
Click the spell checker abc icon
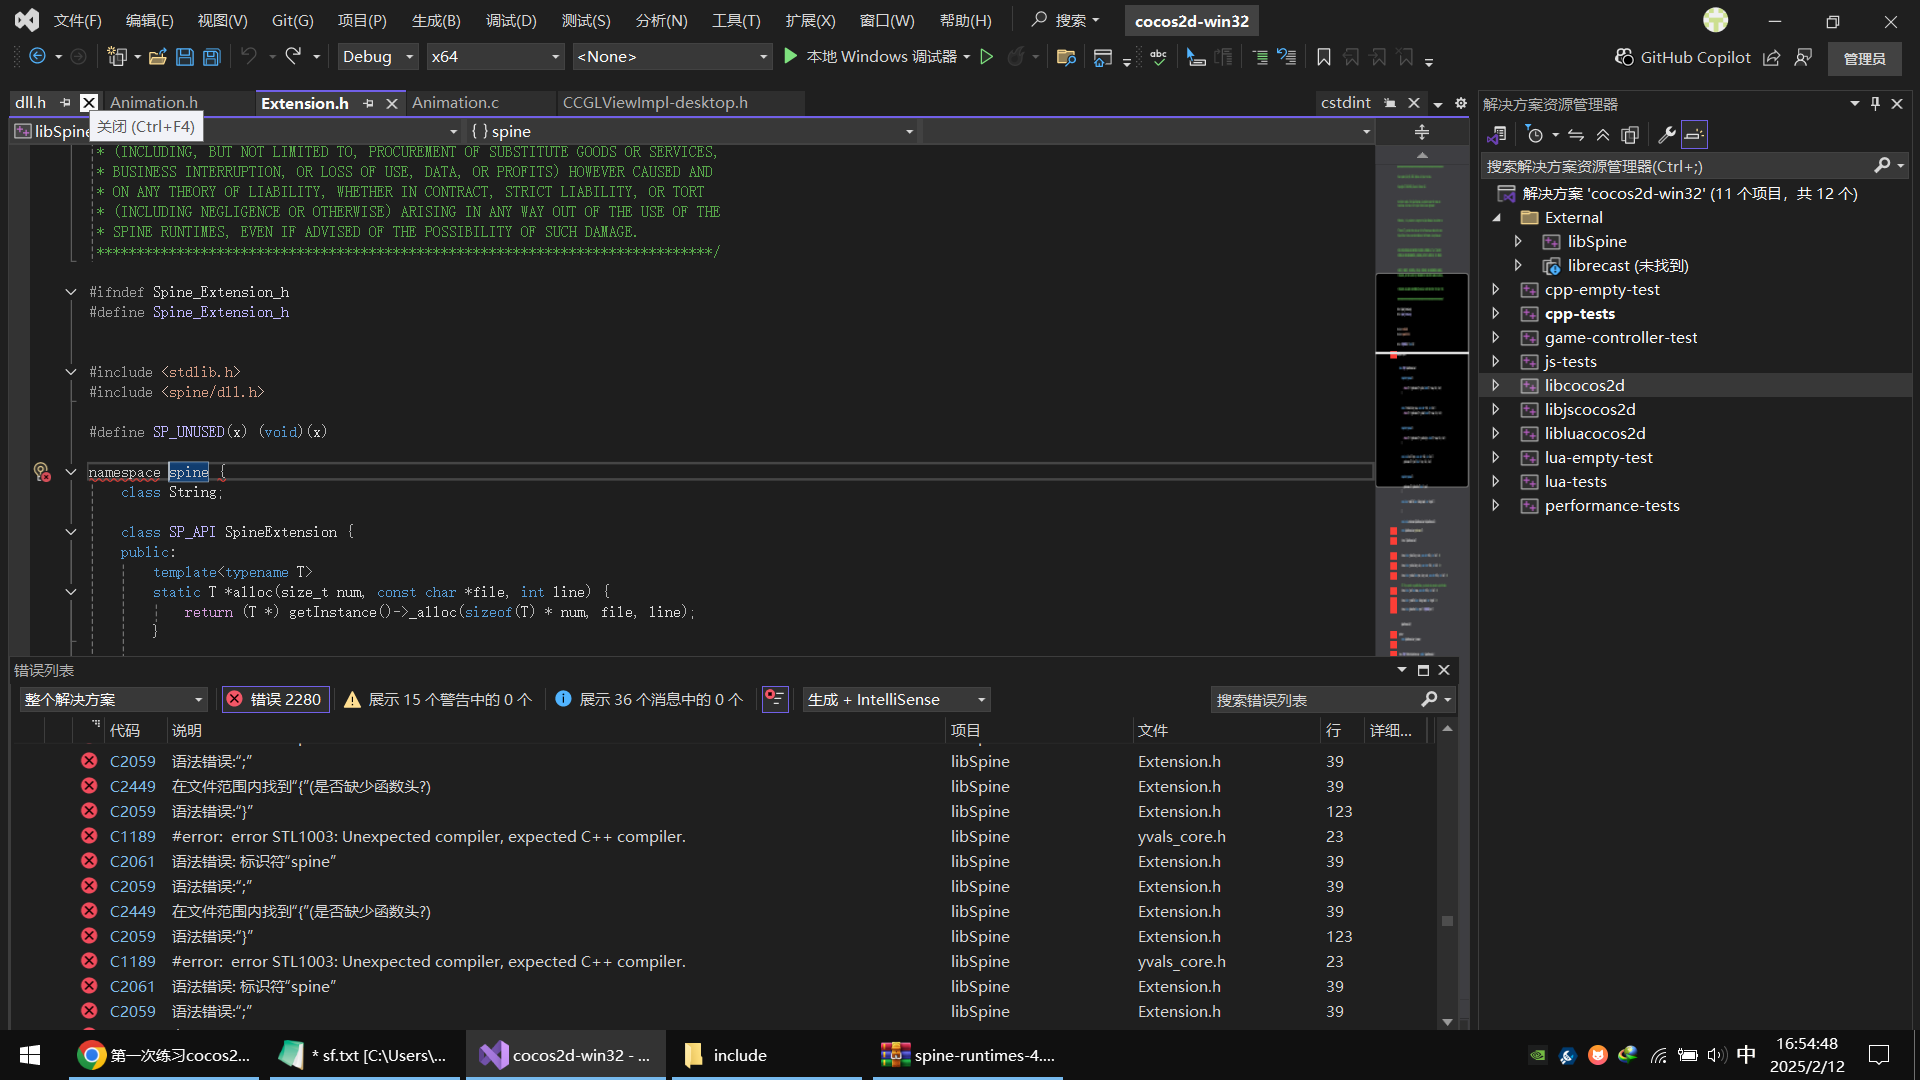[1158, 57]
